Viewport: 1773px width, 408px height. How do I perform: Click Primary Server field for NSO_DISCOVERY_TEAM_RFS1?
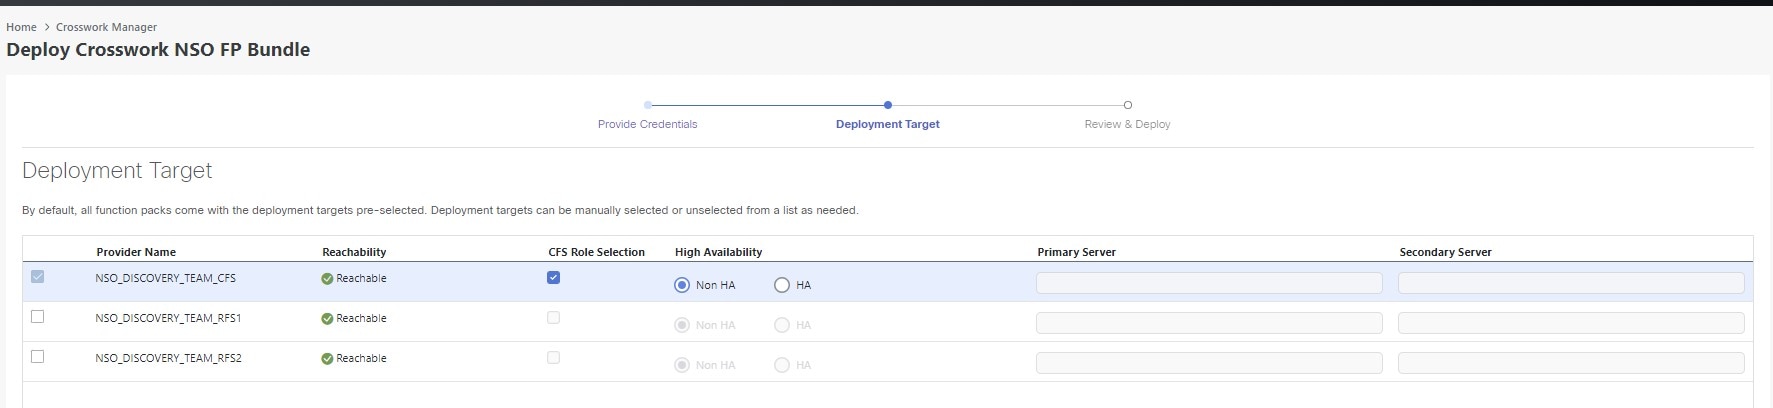(x=1209, y=323)
